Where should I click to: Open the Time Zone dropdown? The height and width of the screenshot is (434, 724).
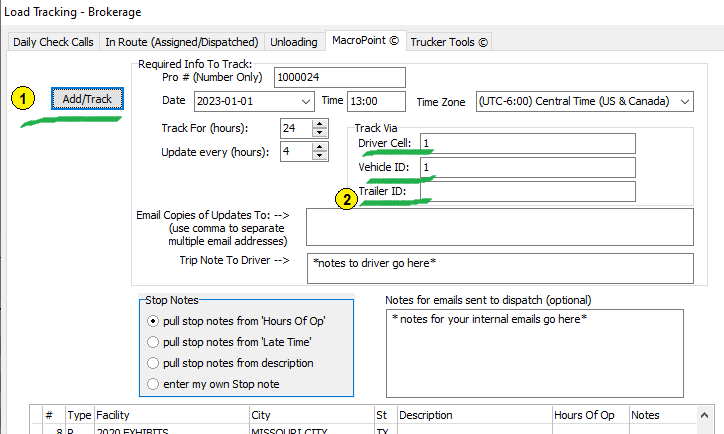(684, 101)
